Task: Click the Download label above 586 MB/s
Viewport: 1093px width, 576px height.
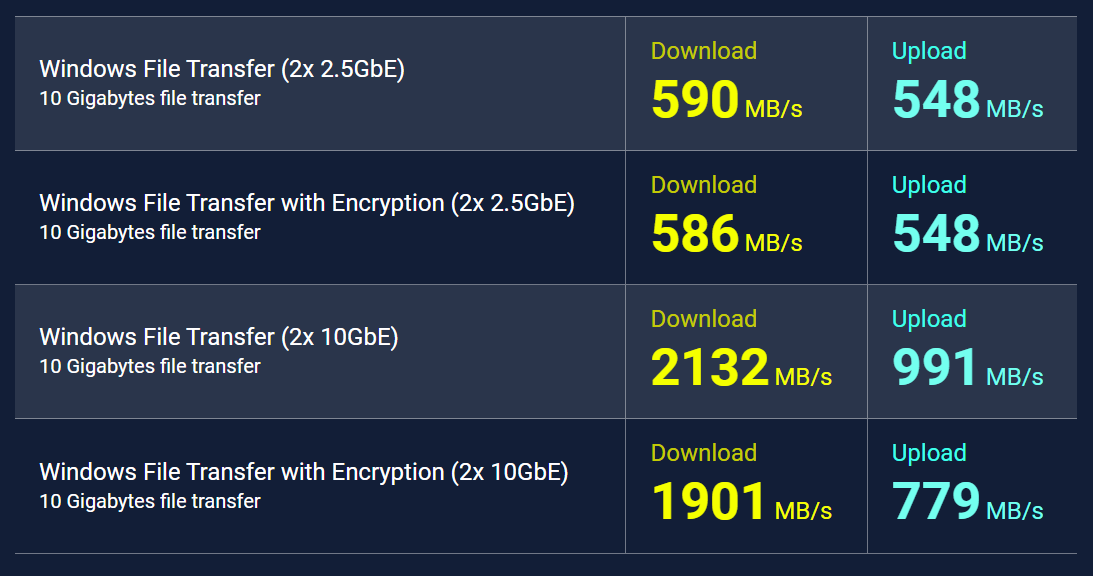Action: click(703, 185)
